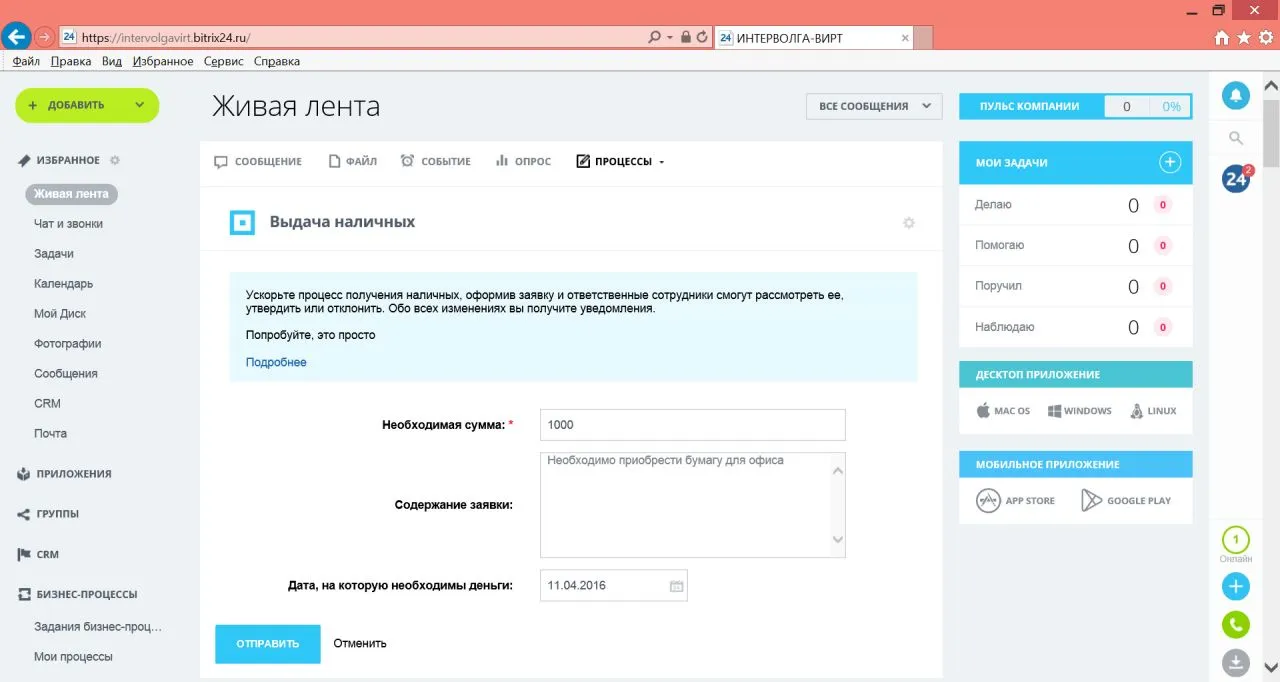Screen dimensions: 1280x682
Task: Click the notification bell icon
Action: (x=1236, y=96)
